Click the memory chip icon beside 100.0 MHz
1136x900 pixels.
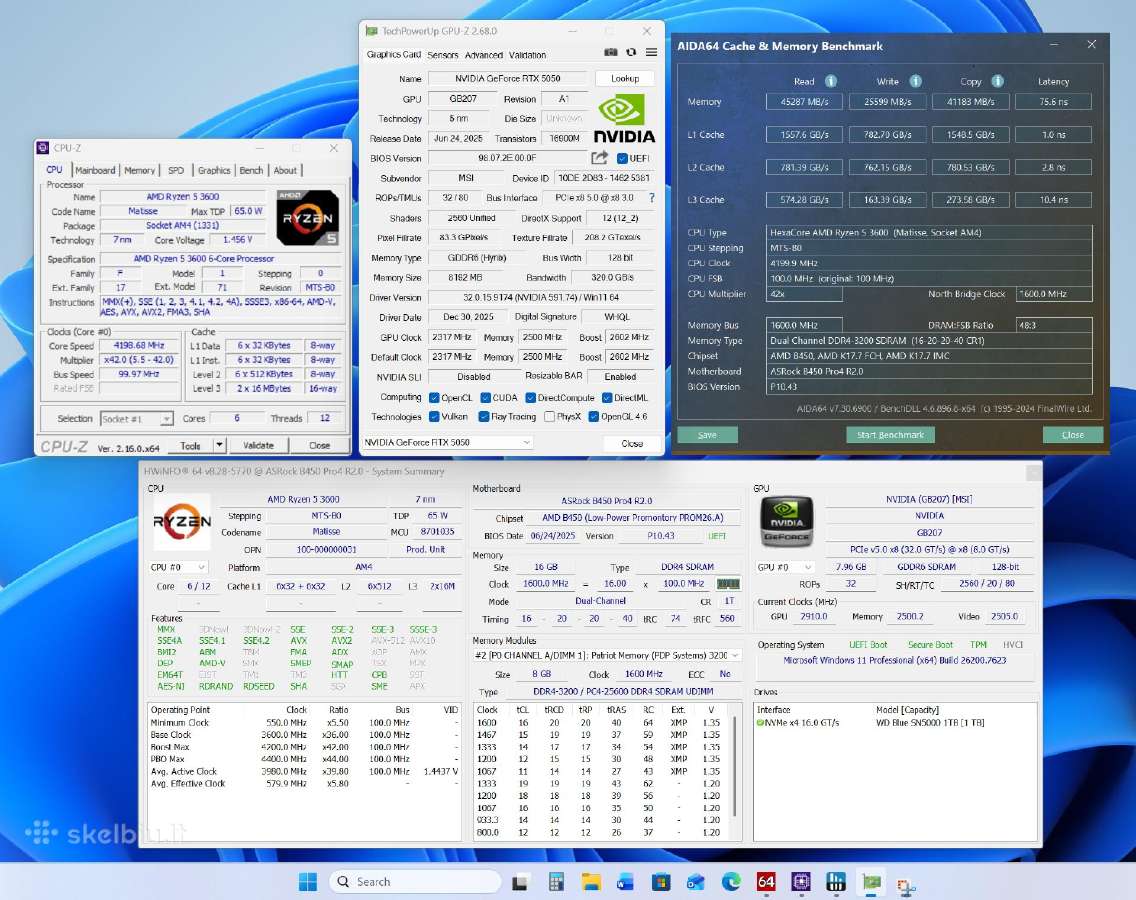(728, 584)
